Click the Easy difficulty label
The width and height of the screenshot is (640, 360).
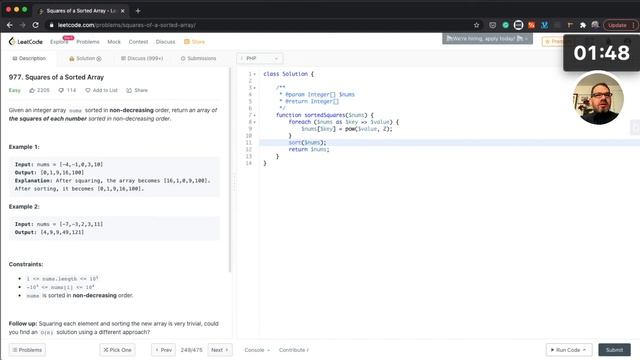click(x=15, y=90)
